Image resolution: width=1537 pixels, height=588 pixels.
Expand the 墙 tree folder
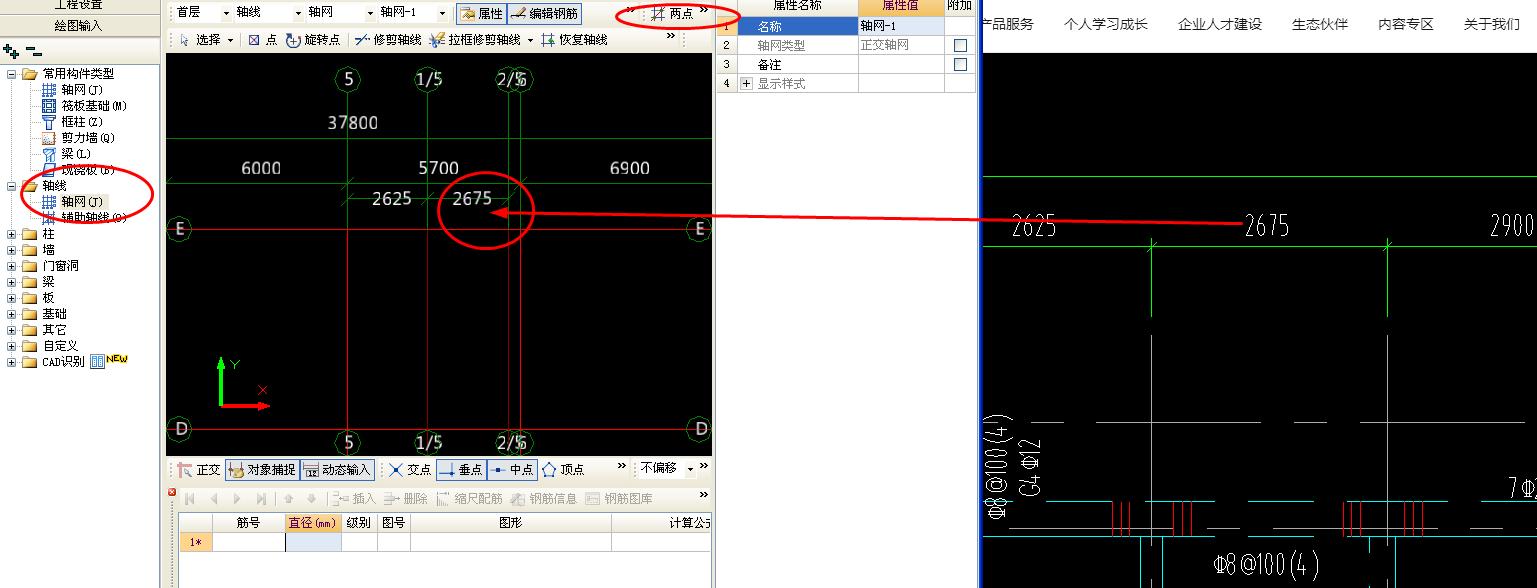tap(12, 250)
